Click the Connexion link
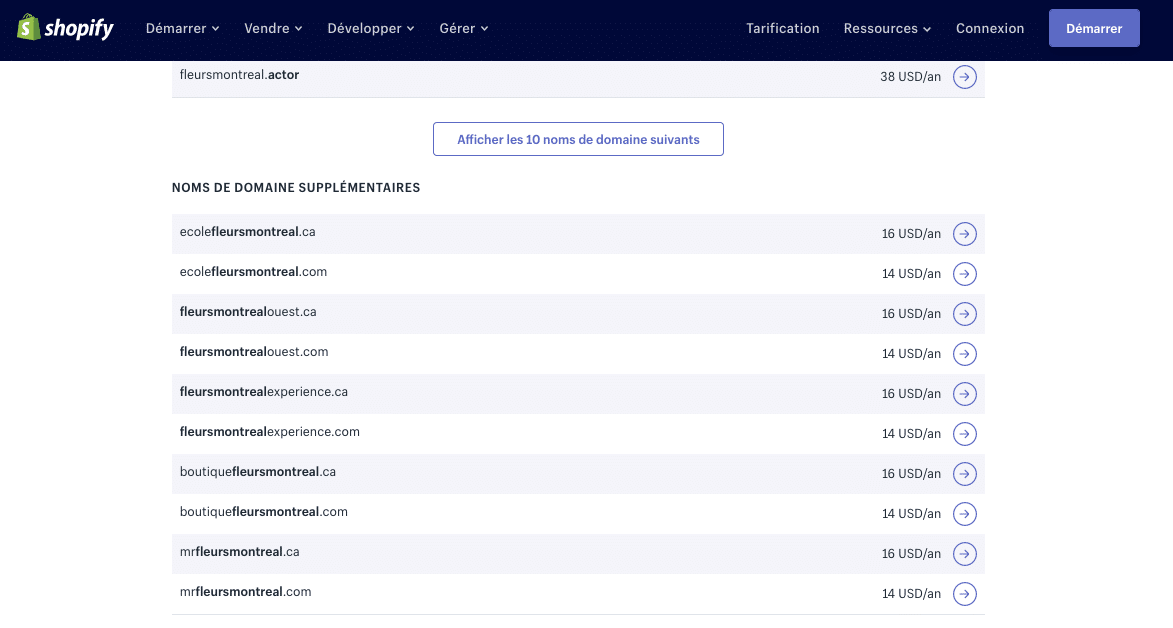 (989, 29)
